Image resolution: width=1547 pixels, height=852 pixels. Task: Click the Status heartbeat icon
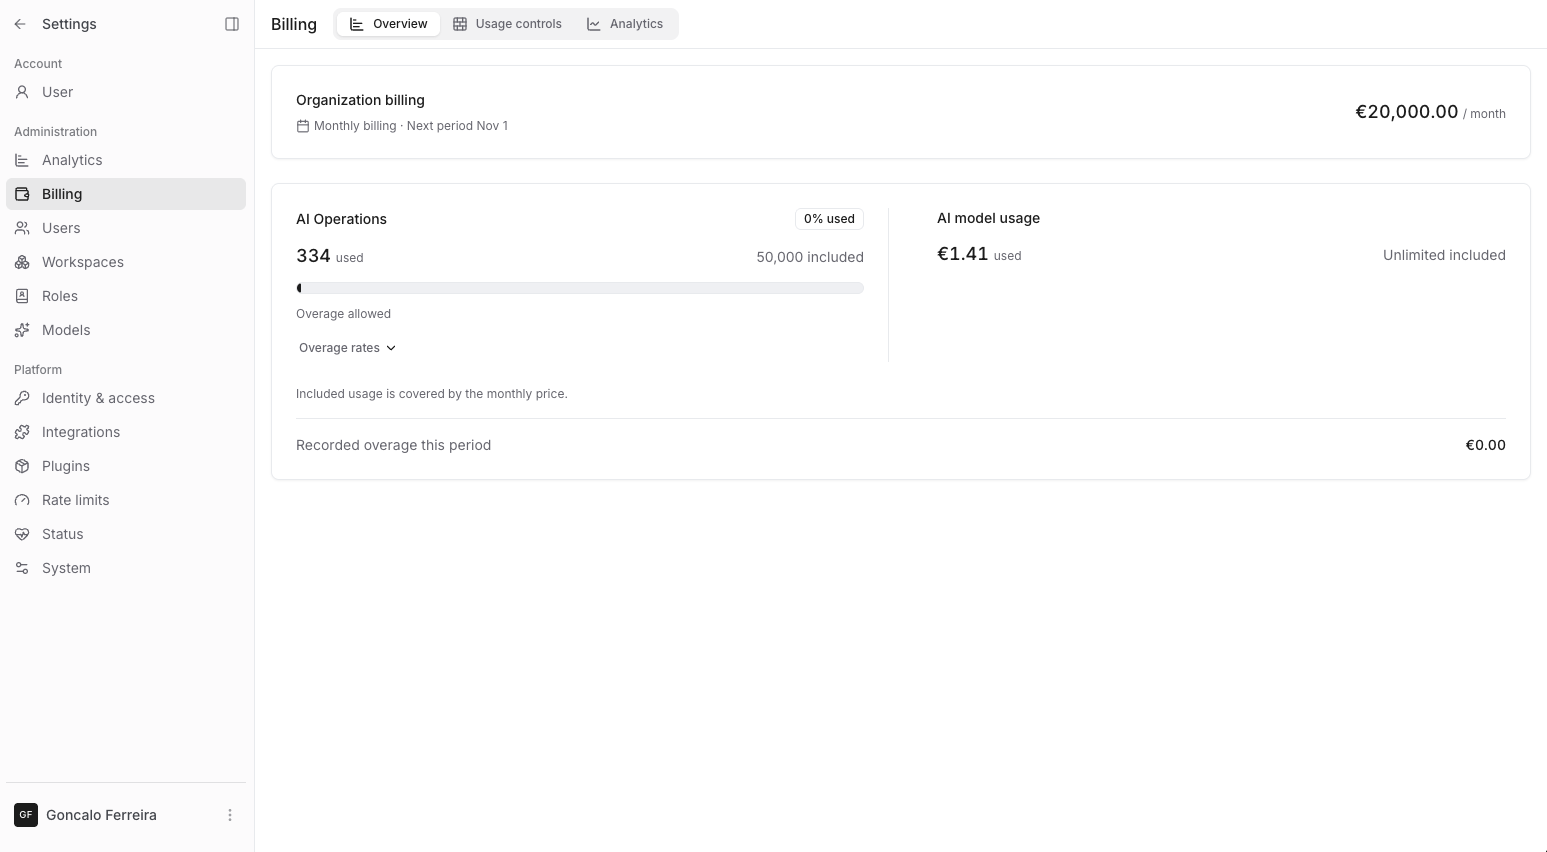tap(22, 534)
